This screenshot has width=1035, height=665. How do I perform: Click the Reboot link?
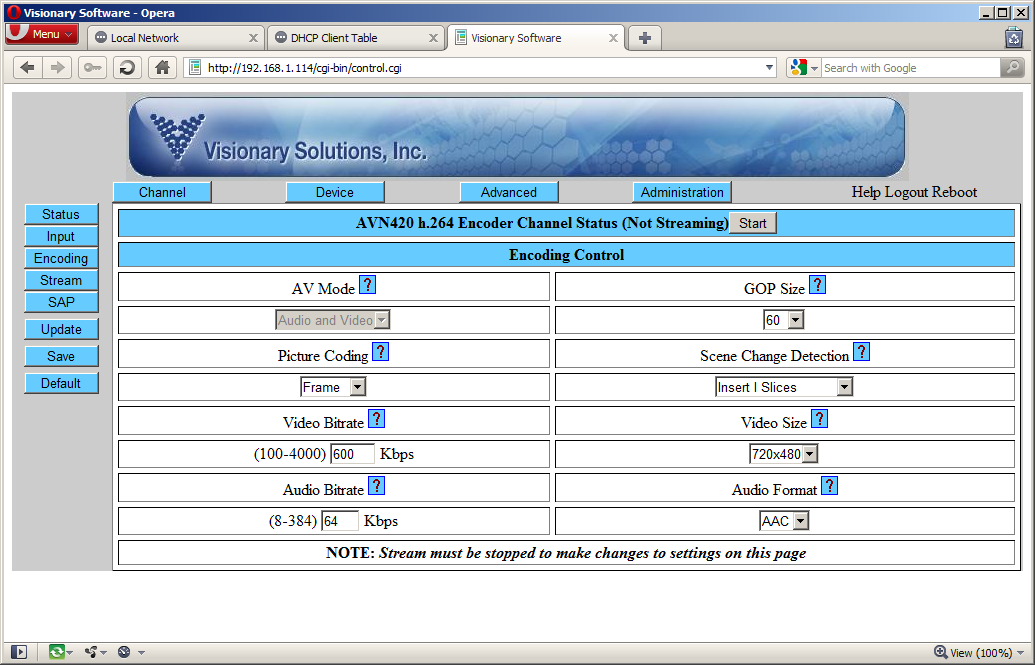click(x=956, y=192)
